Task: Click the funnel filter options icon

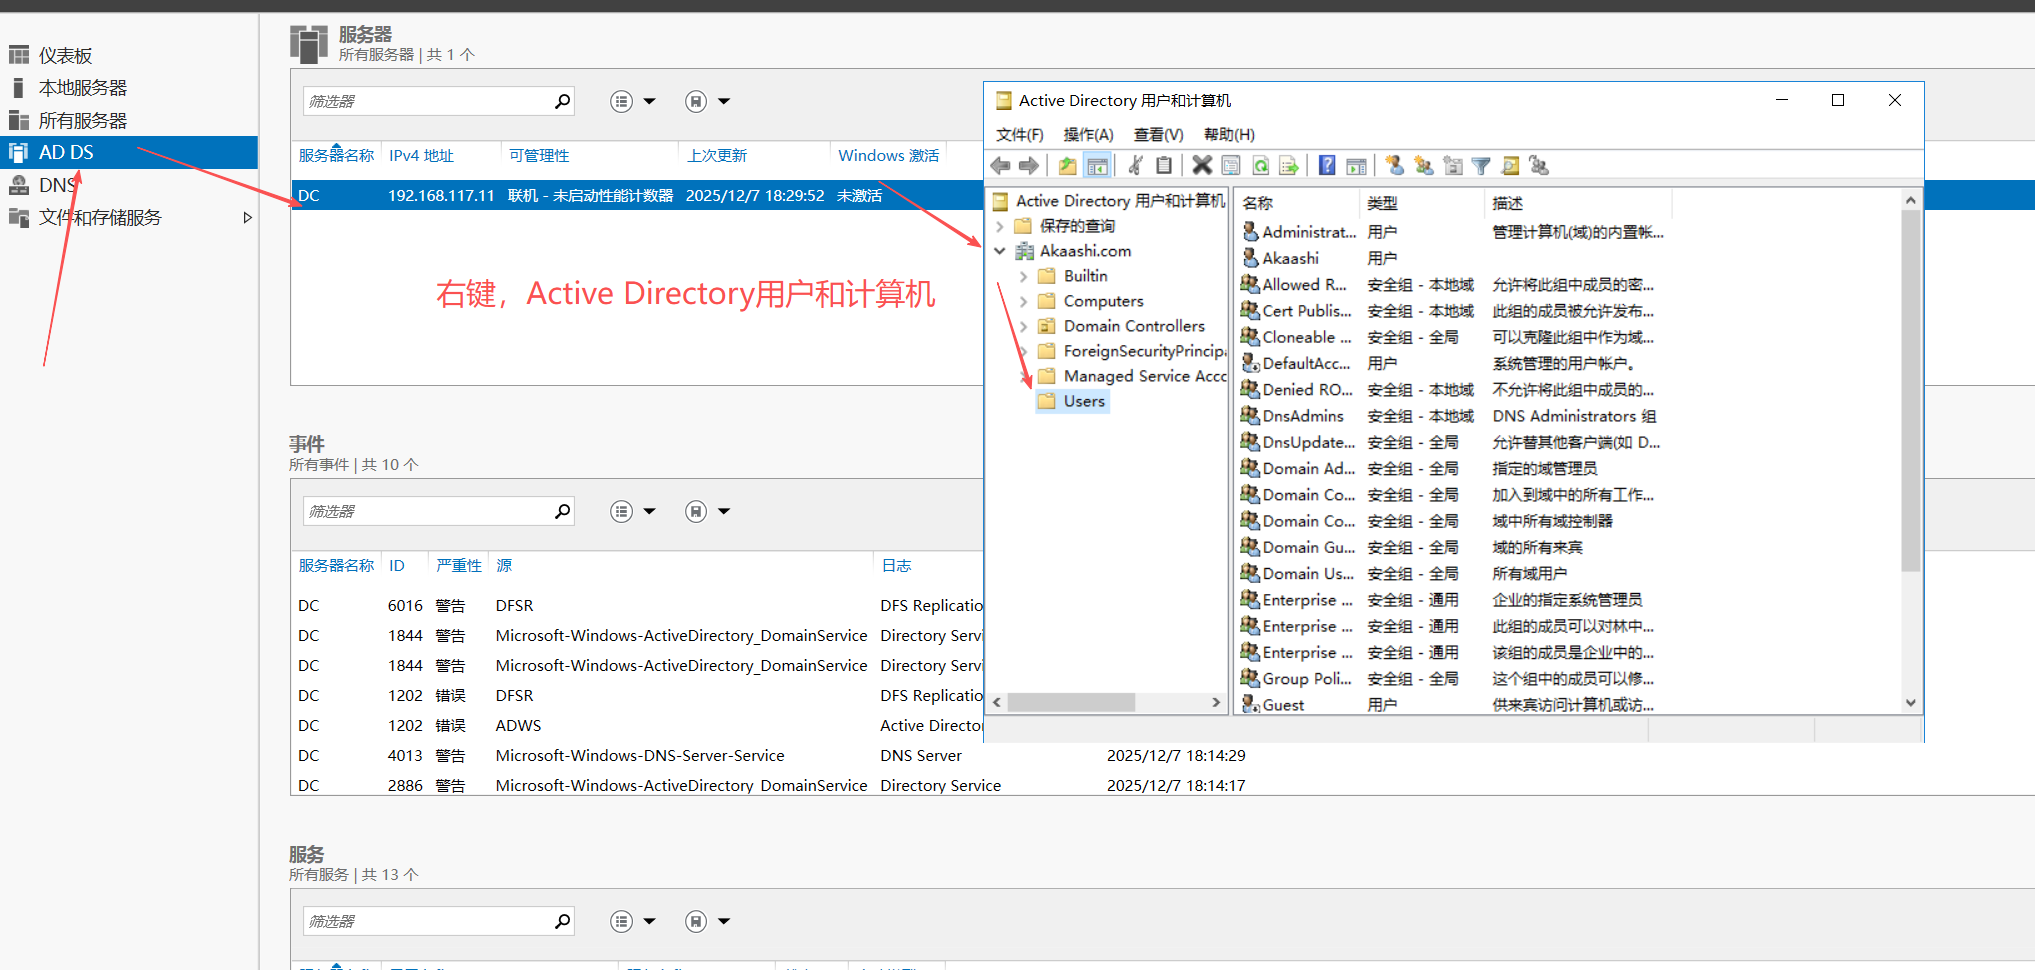Action: pos(1481,166)
